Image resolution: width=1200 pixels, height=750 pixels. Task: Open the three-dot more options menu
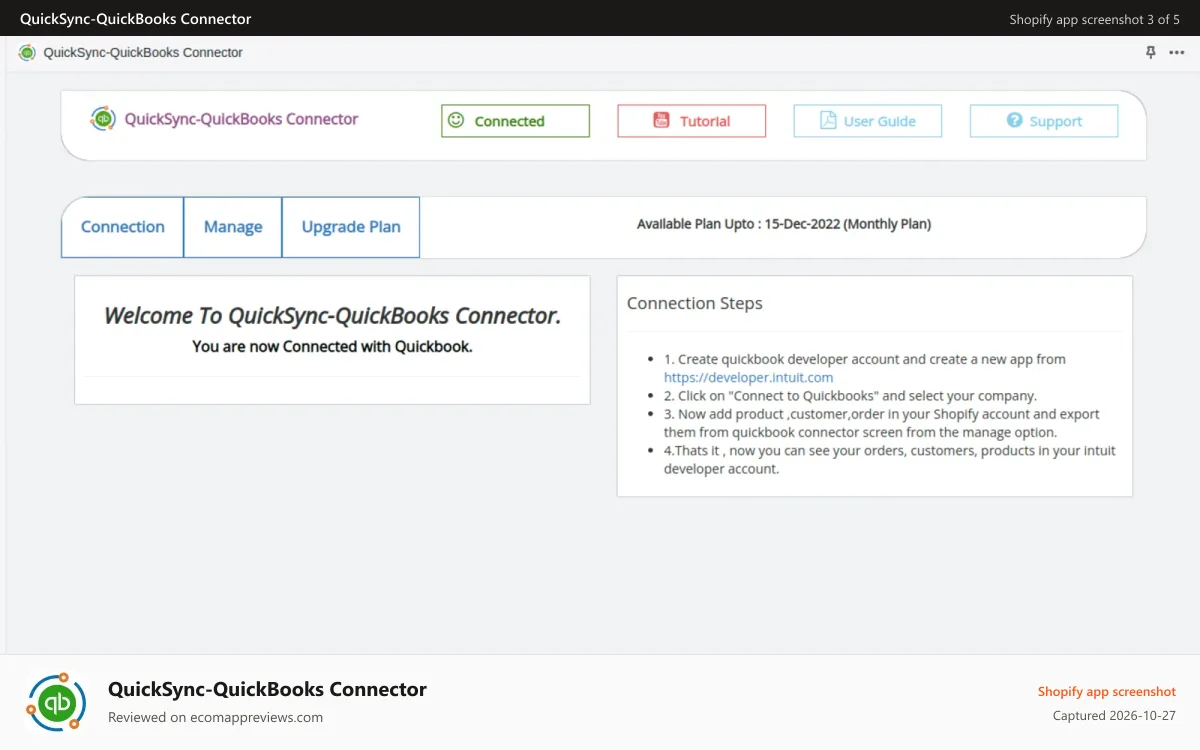[1176, 53]
